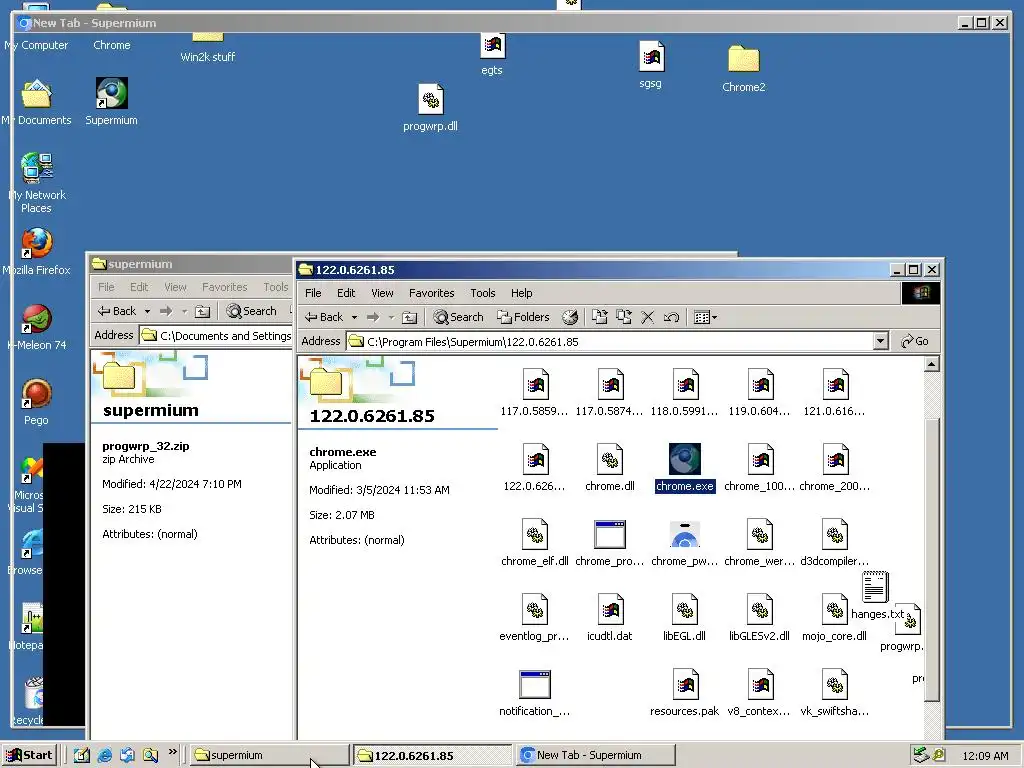This screenshot has width=1024, height=768.
Task: Open Edit menu in 122.0.6261.85 window
Action: [x=346, y=293]
